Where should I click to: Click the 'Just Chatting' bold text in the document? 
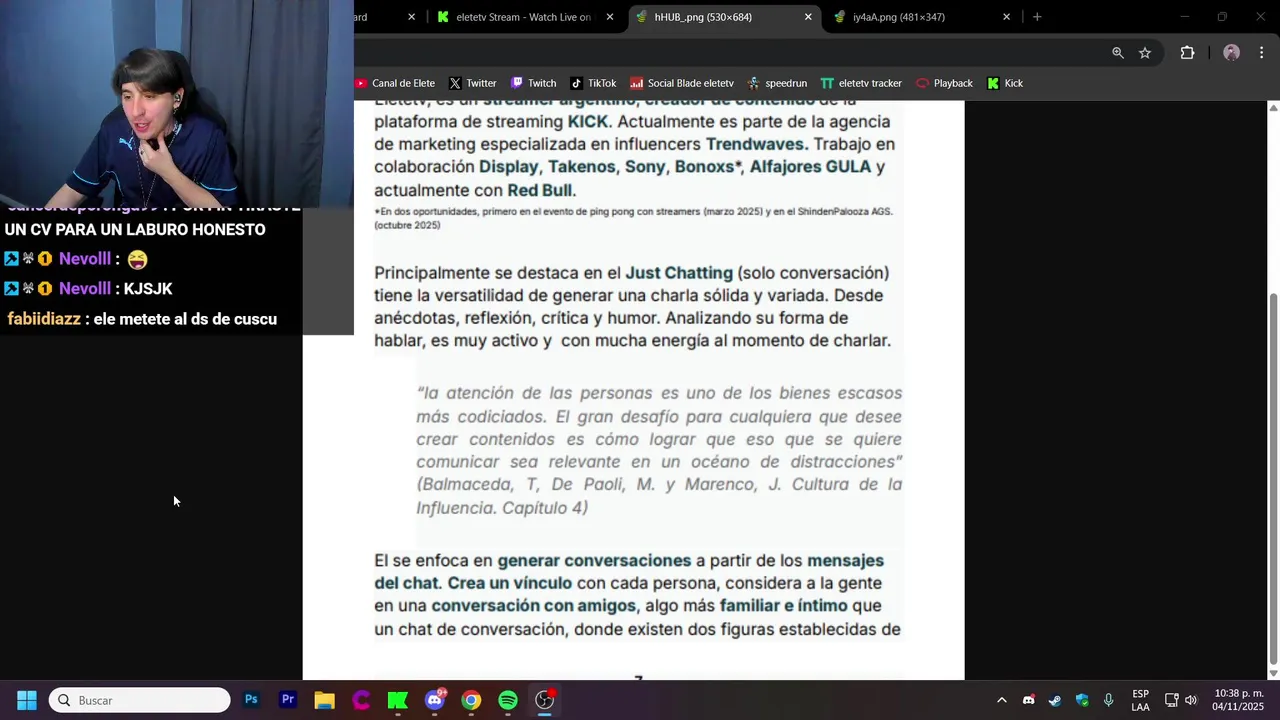tap(679, 273)
